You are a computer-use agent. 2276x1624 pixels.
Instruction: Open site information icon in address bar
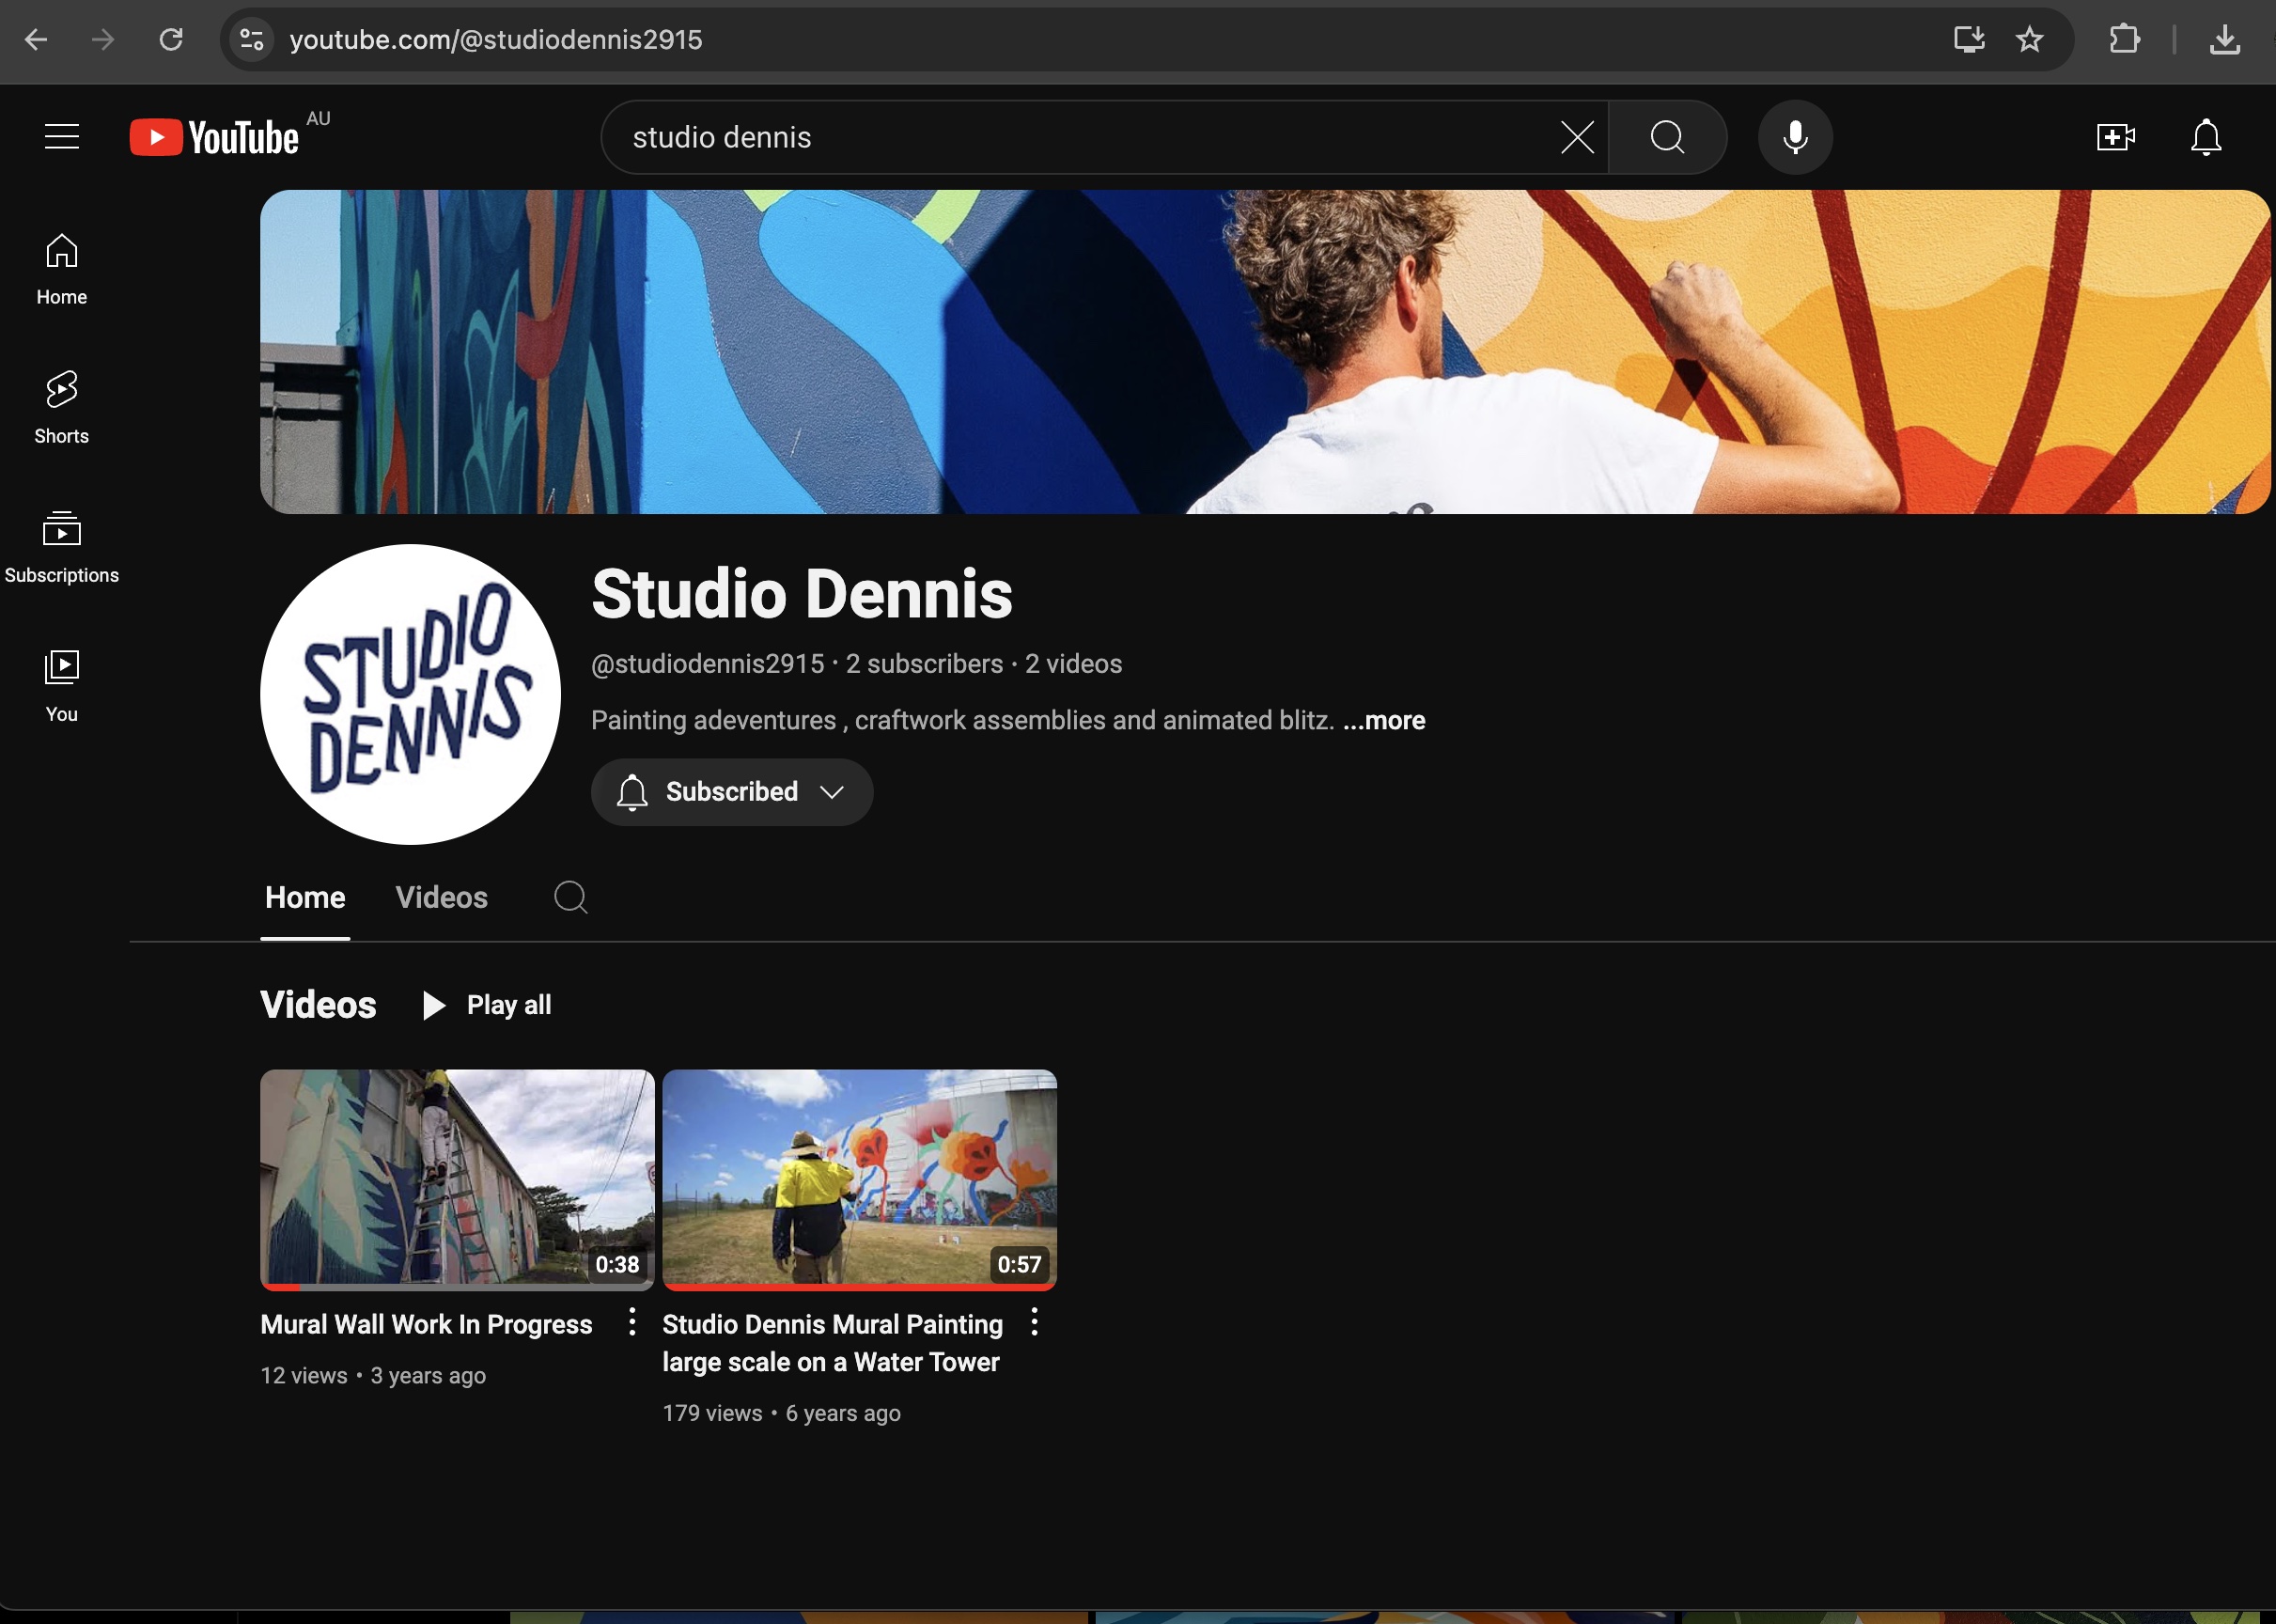coord(251,40)
